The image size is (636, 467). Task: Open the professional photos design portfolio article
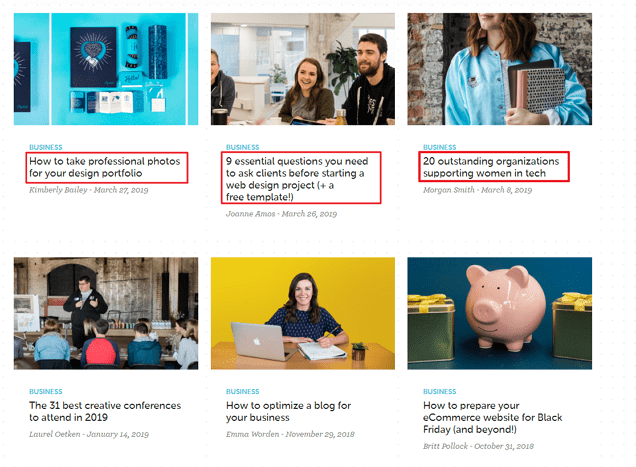[x=105, y=167]
